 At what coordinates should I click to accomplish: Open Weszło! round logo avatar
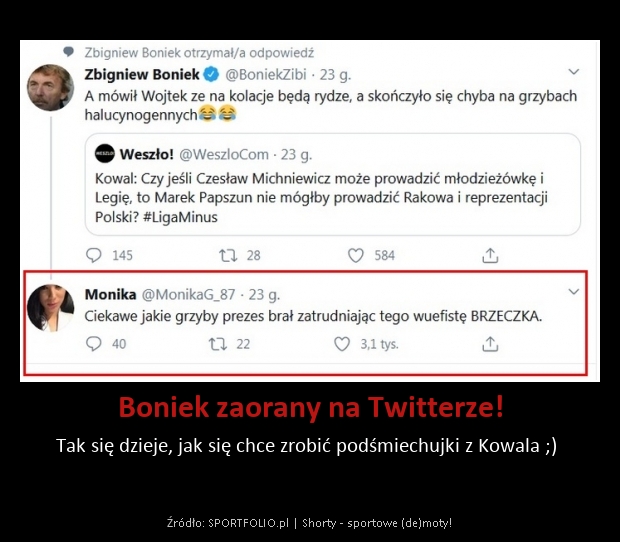[x=105, y=154]
